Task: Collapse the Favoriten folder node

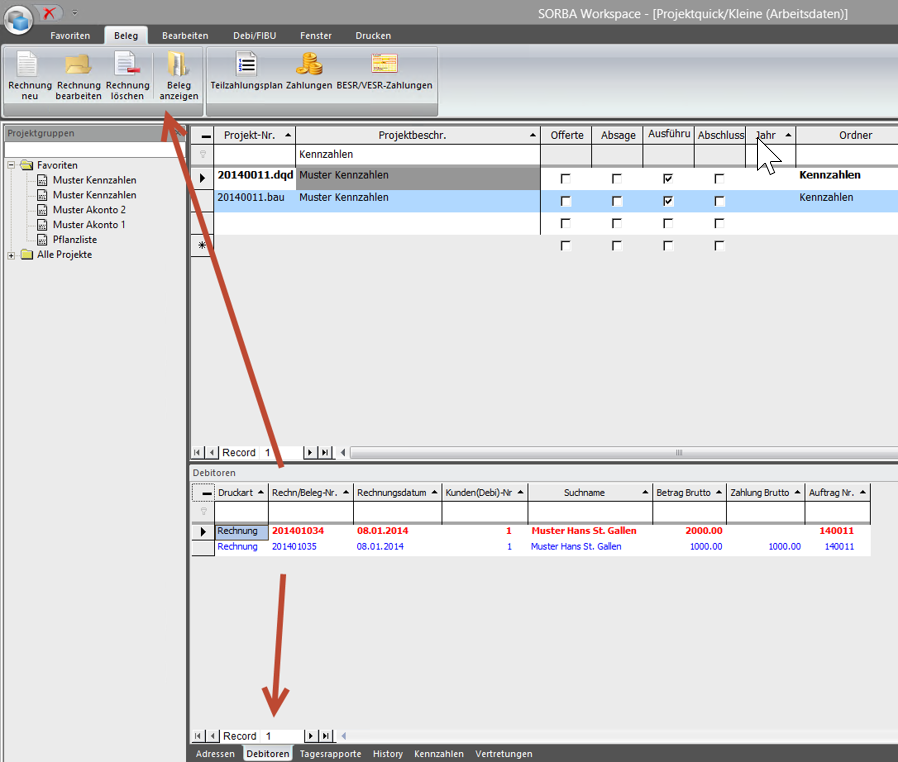Action: tap(12, 165)
